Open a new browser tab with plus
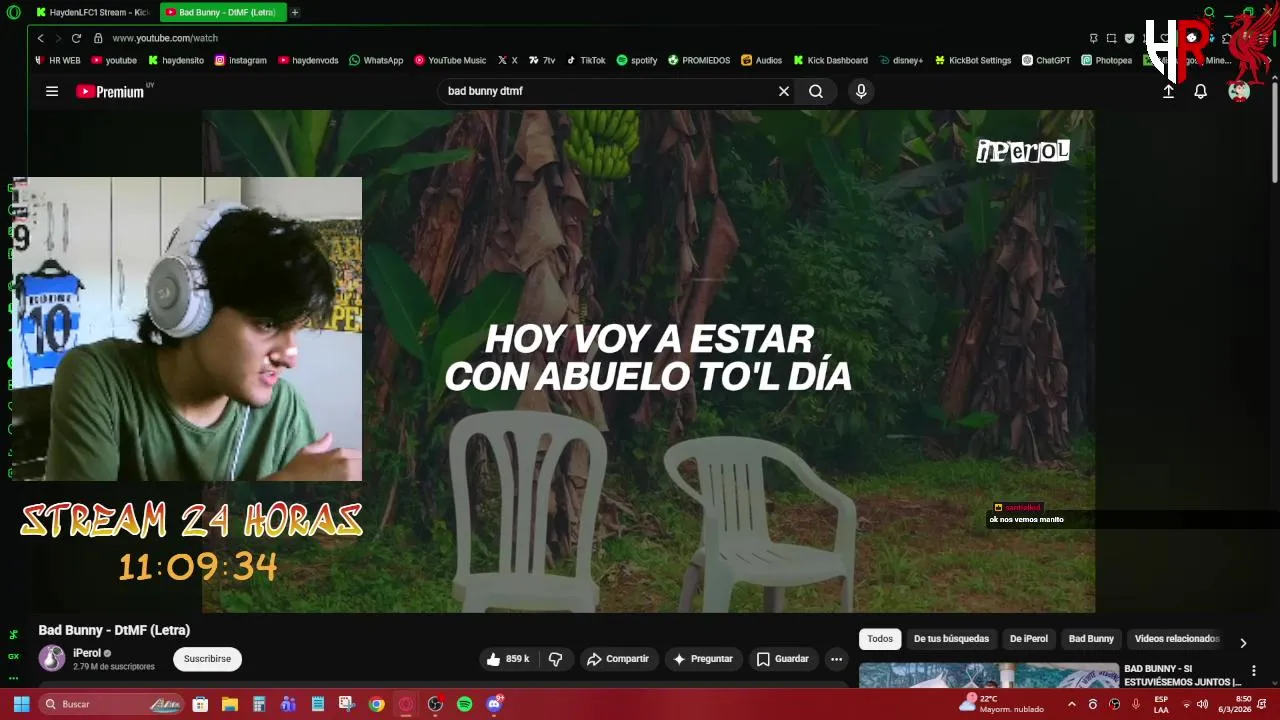 tap(295, 12)
